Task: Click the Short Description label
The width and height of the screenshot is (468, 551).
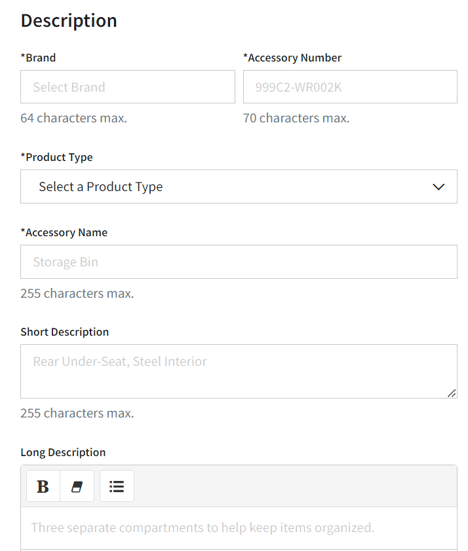Action: pos(65,332)
